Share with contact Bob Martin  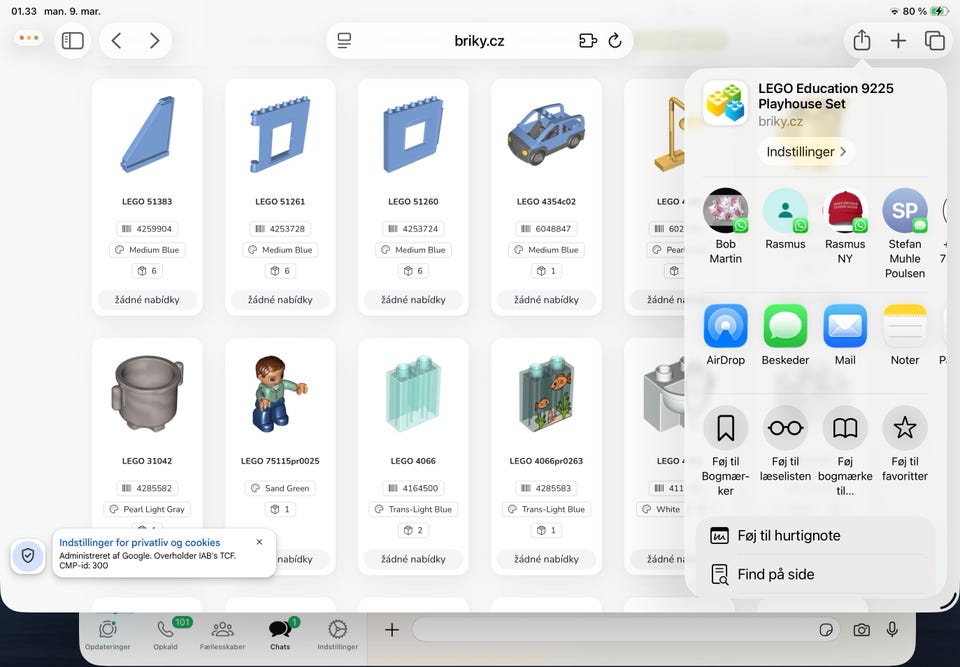click(726, 225)
